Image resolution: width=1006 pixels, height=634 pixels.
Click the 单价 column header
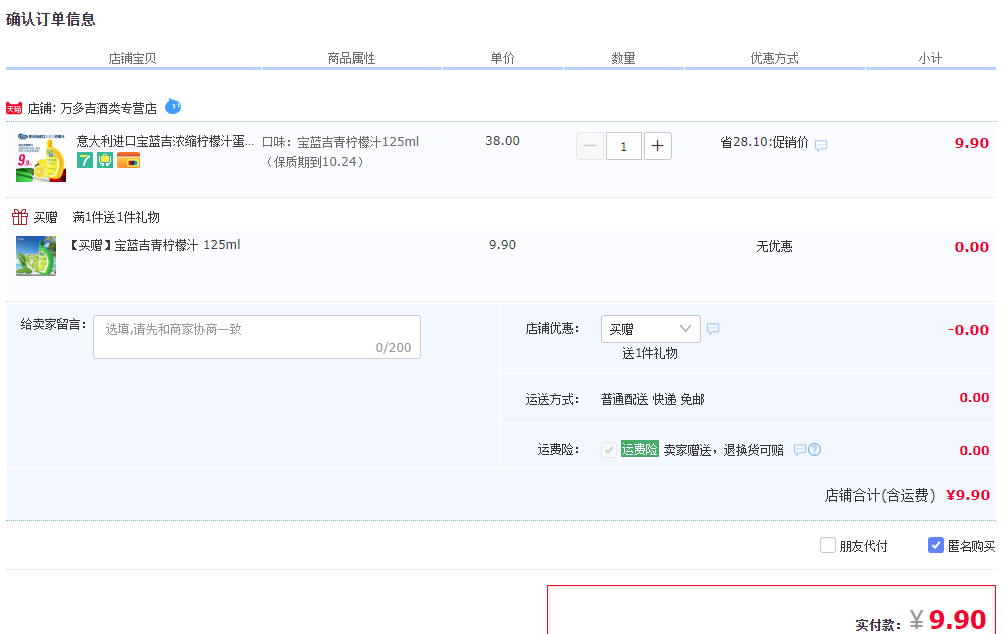pyautogui.click(x=502, y=58)
